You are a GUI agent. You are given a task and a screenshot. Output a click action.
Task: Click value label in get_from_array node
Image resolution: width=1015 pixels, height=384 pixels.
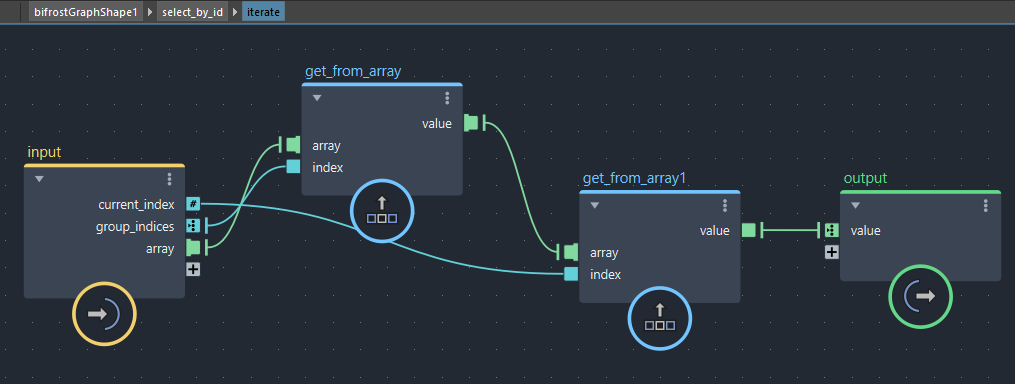point(437,124)
